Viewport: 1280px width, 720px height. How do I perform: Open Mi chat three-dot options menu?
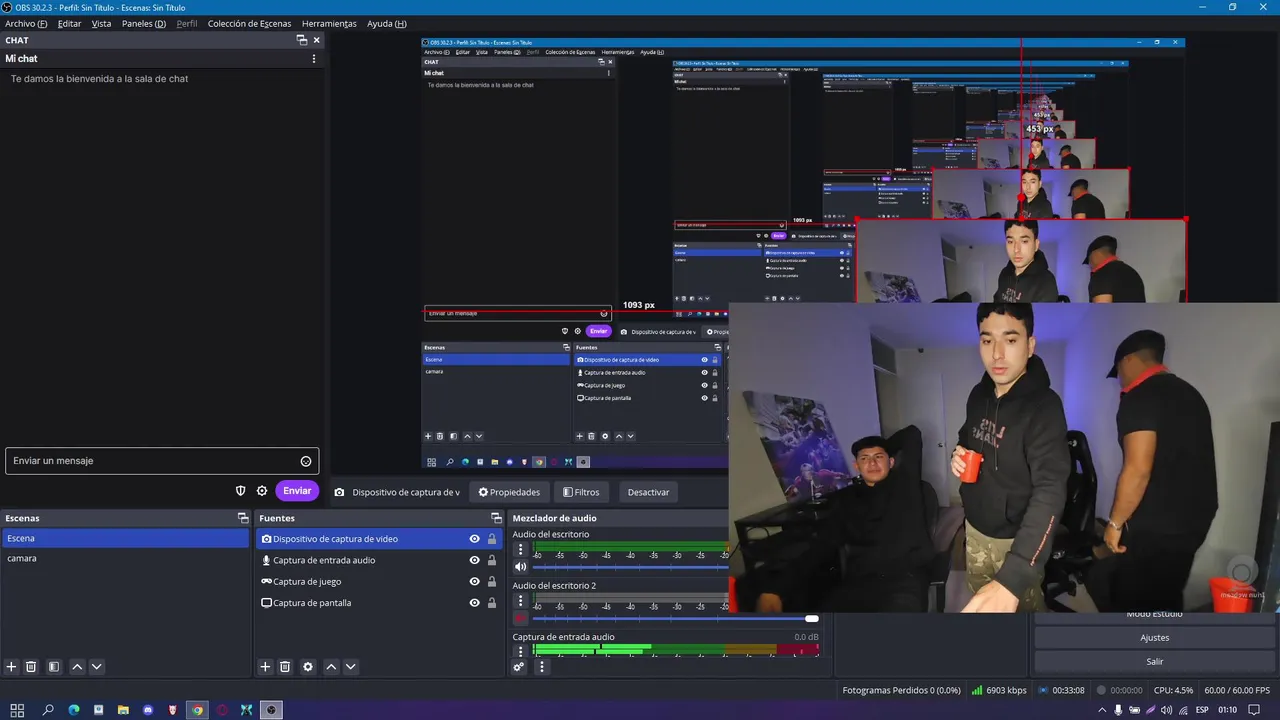(314, 59)
